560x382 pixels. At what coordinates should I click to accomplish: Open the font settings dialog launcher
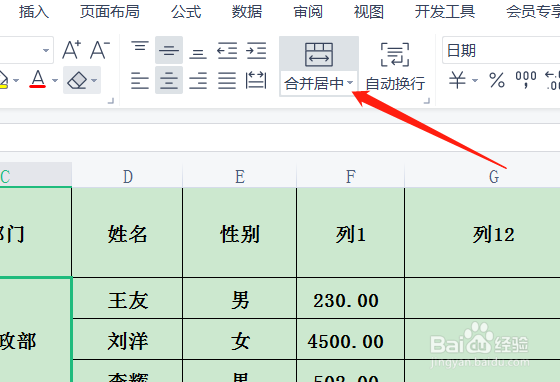point(111,101)
